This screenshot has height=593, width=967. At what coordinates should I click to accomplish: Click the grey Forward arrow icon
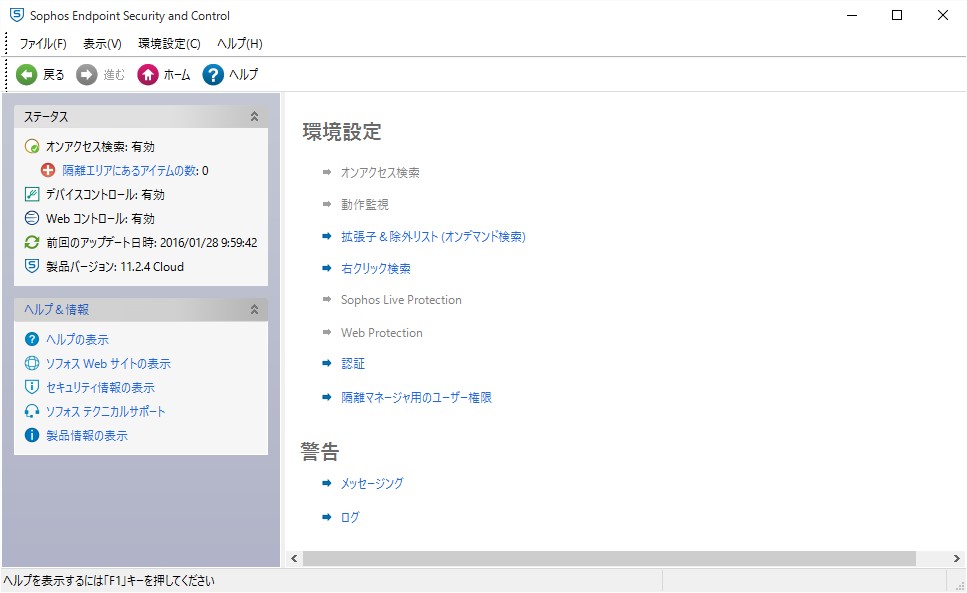coord(86,75)
